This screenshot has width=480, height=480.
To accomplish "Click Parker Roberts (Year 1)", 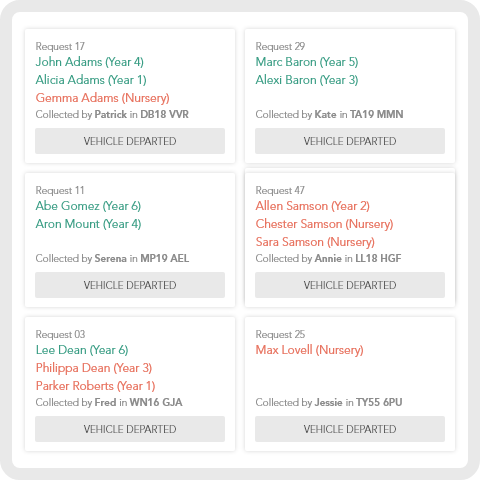I will (96, 386).
